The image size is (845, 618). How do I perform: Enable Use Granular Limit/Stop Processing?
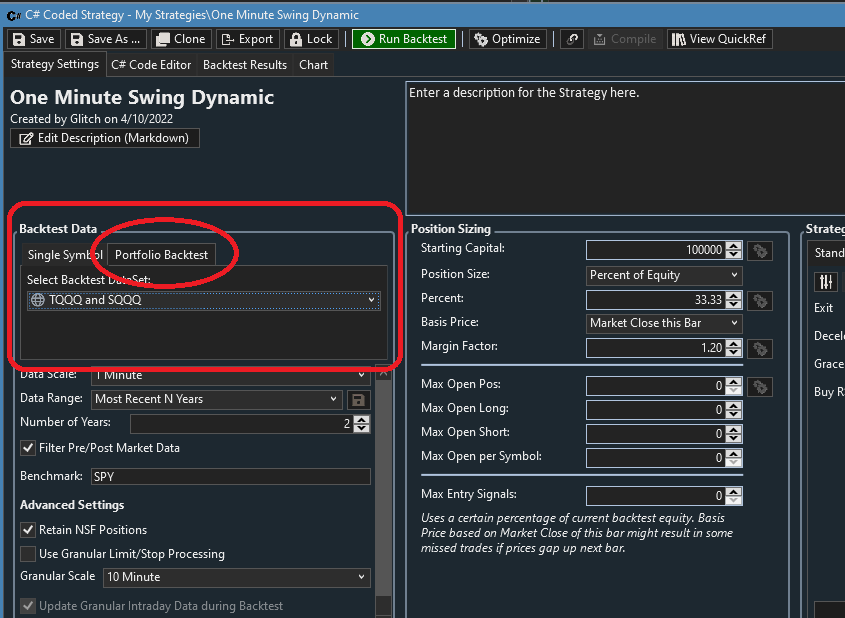point(28,554)
